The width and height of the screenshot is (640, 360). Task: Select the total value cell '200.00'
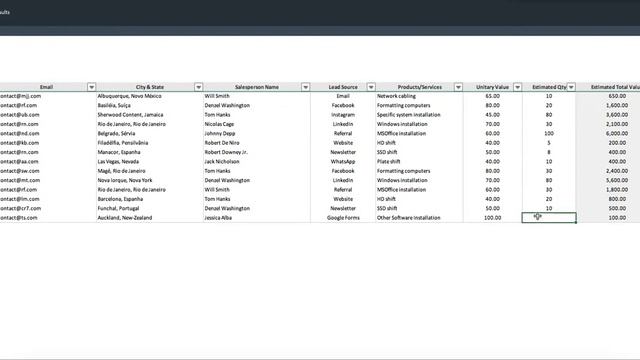pyautogui.click(x=608, y=143)
